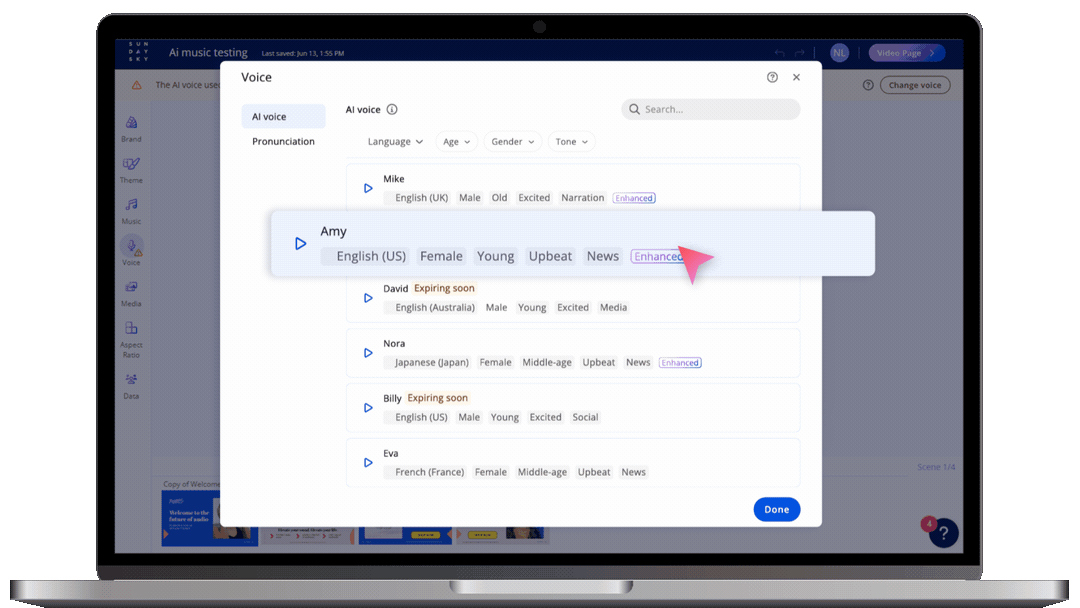Open the Age filter dropdown
The width and height of the screenshot is (1080, 608).
[x=456, y=142]
